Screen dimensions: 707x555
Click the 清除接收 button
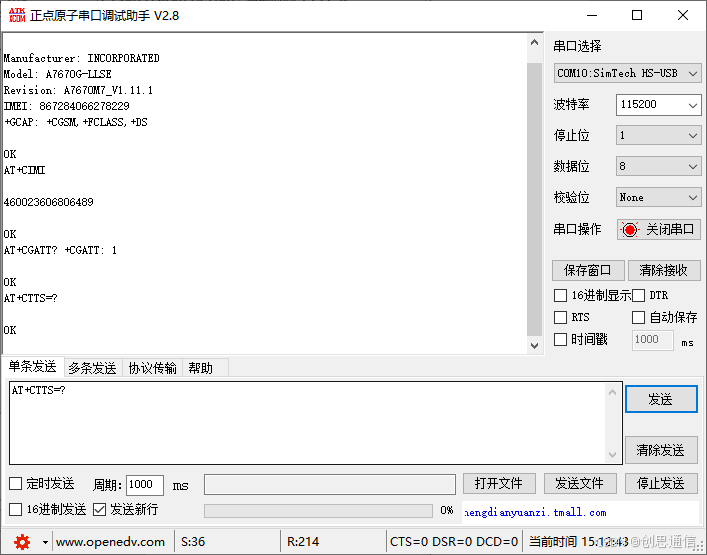pos(663,270)
